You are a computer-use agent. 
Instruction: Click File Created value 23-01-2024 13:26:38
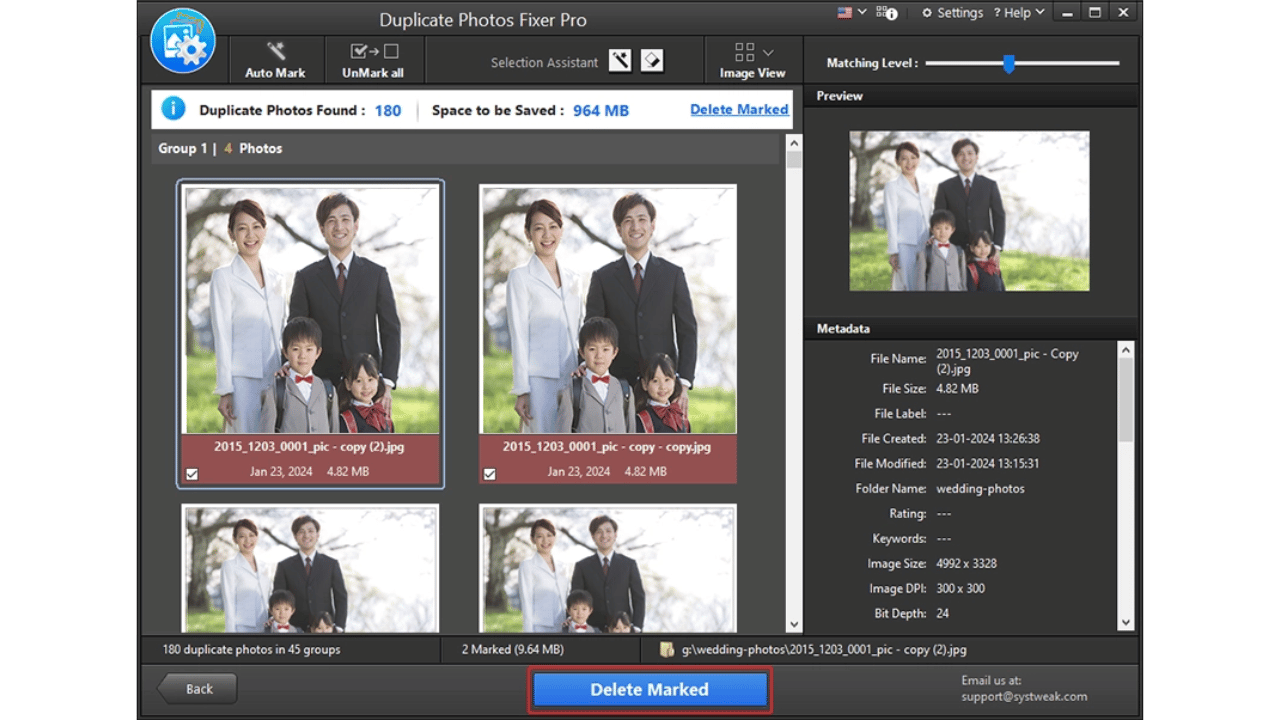[987, 438]
